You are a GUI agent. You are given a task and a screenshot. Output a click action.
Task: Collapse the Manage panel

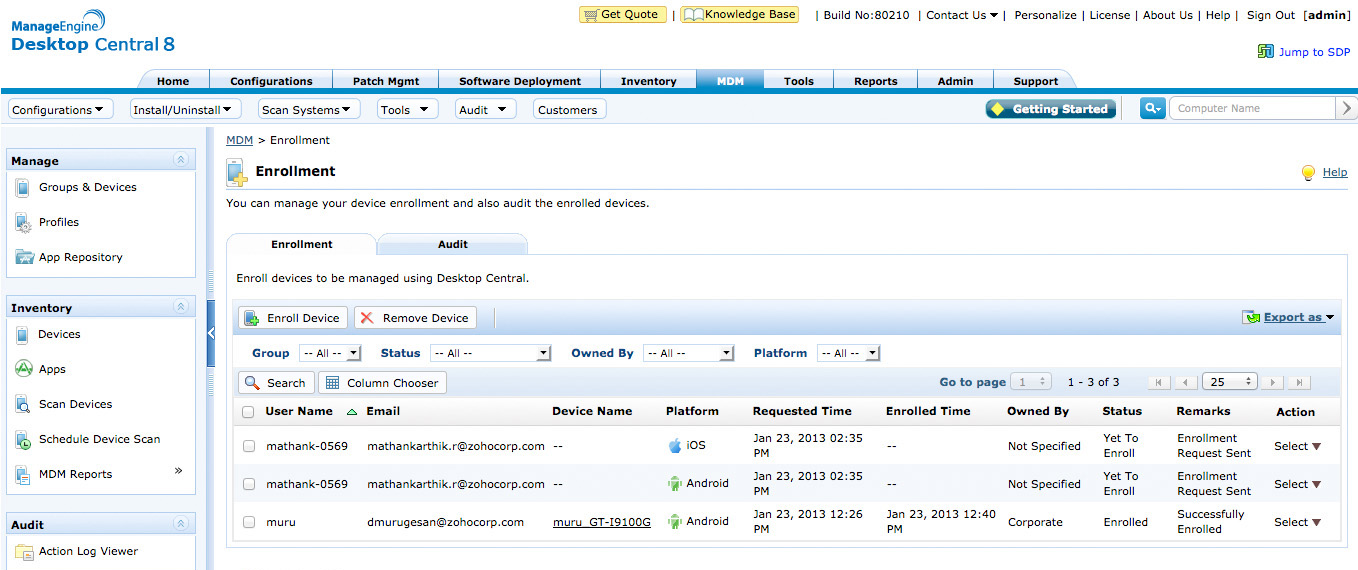tap(180, 160)
